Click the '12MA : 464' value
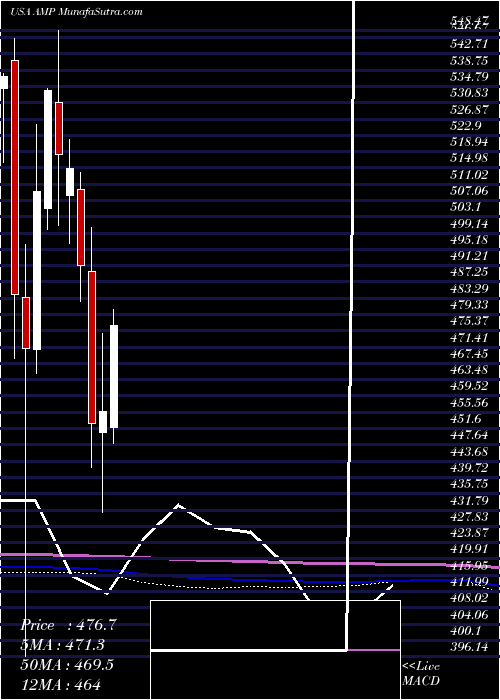The width and height of the screenshot is (500, 700). tap(60, 684)
